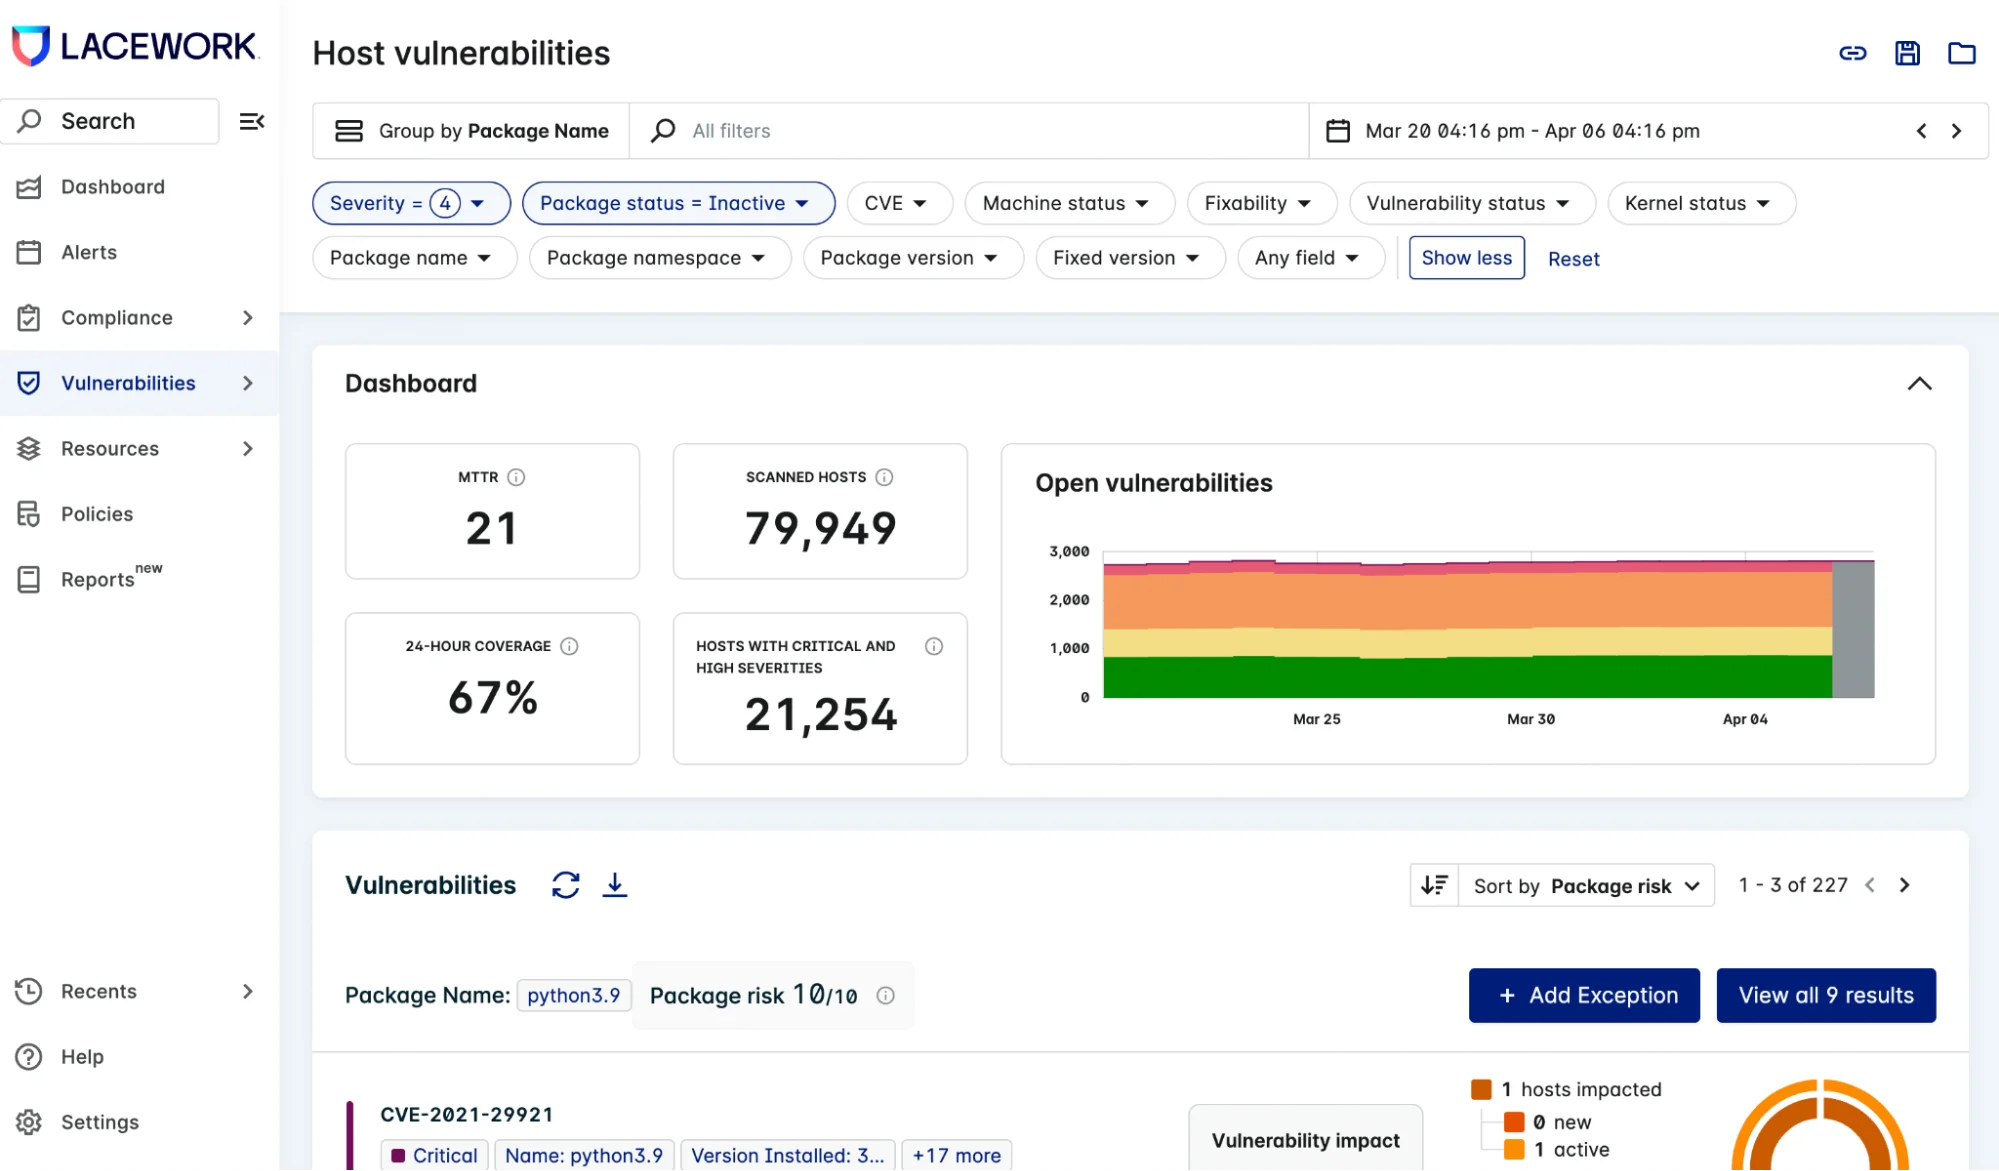Open Vulnerabilities in the sidebar
The height and width of the screenshot is (1171, 1999).
(x=128, y=383)
